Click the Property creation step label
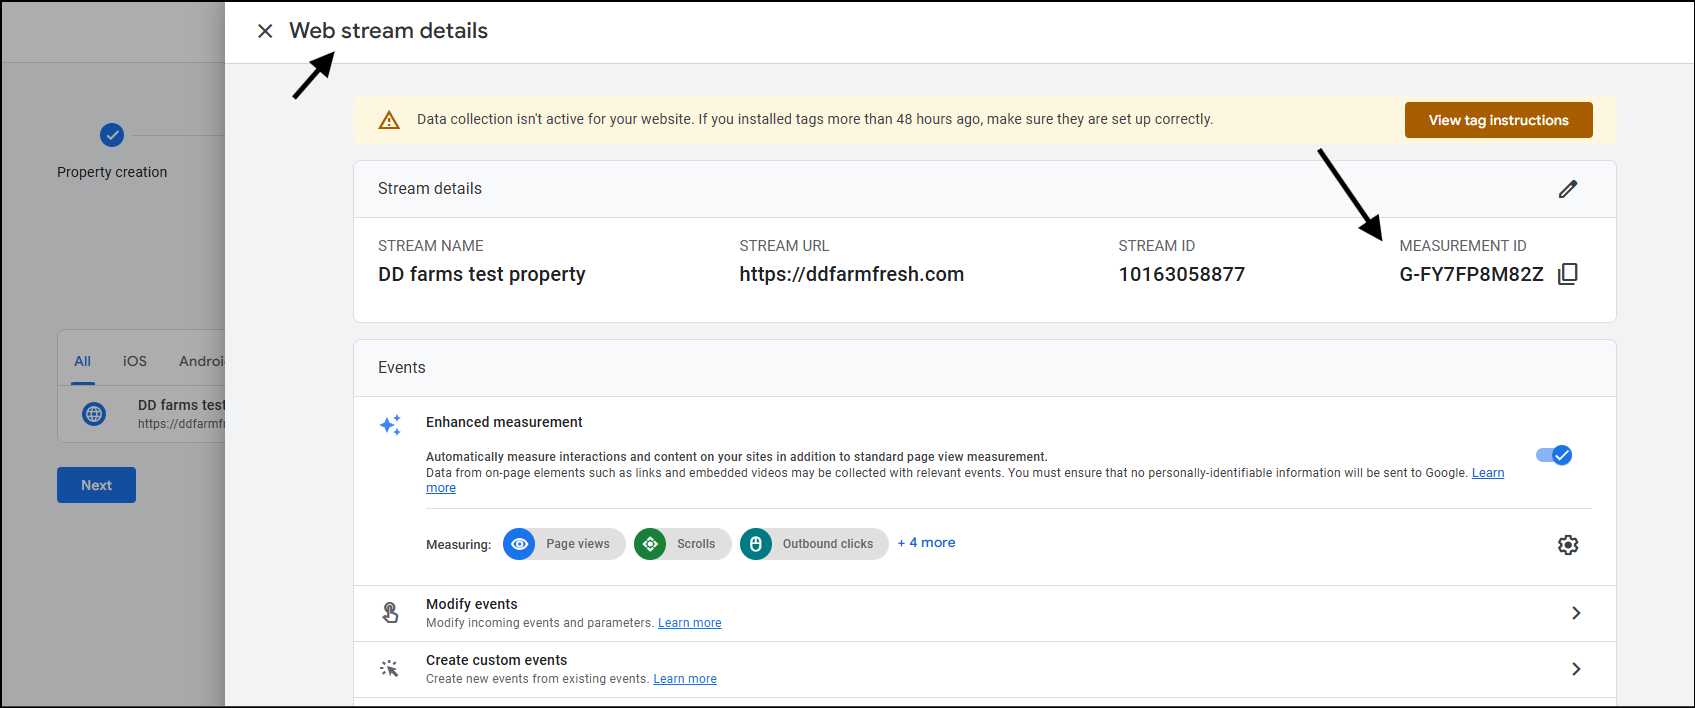 pyautogui.click(x=112, y=172)
